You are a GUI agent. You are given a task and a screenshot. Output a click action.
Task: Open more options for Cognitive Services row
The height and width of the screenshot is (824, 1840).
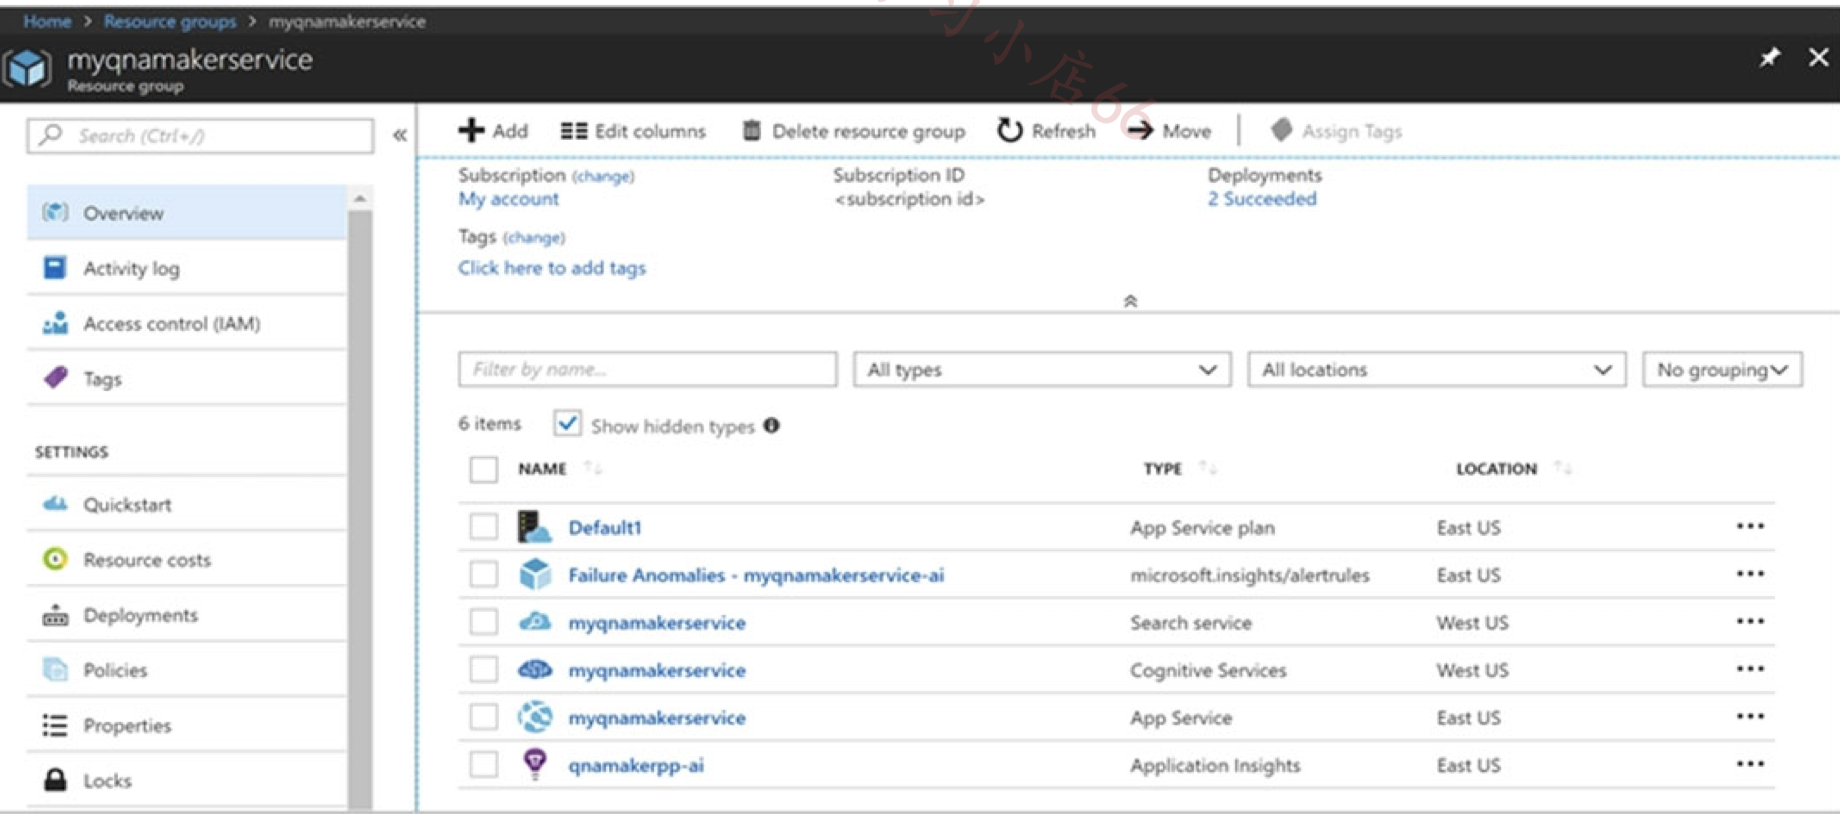tap(1750, 668)
